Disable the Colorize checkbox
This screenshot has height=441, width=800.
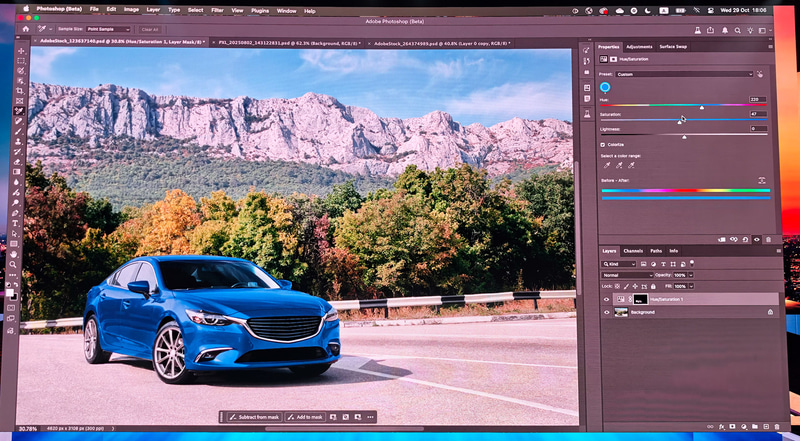603,145
